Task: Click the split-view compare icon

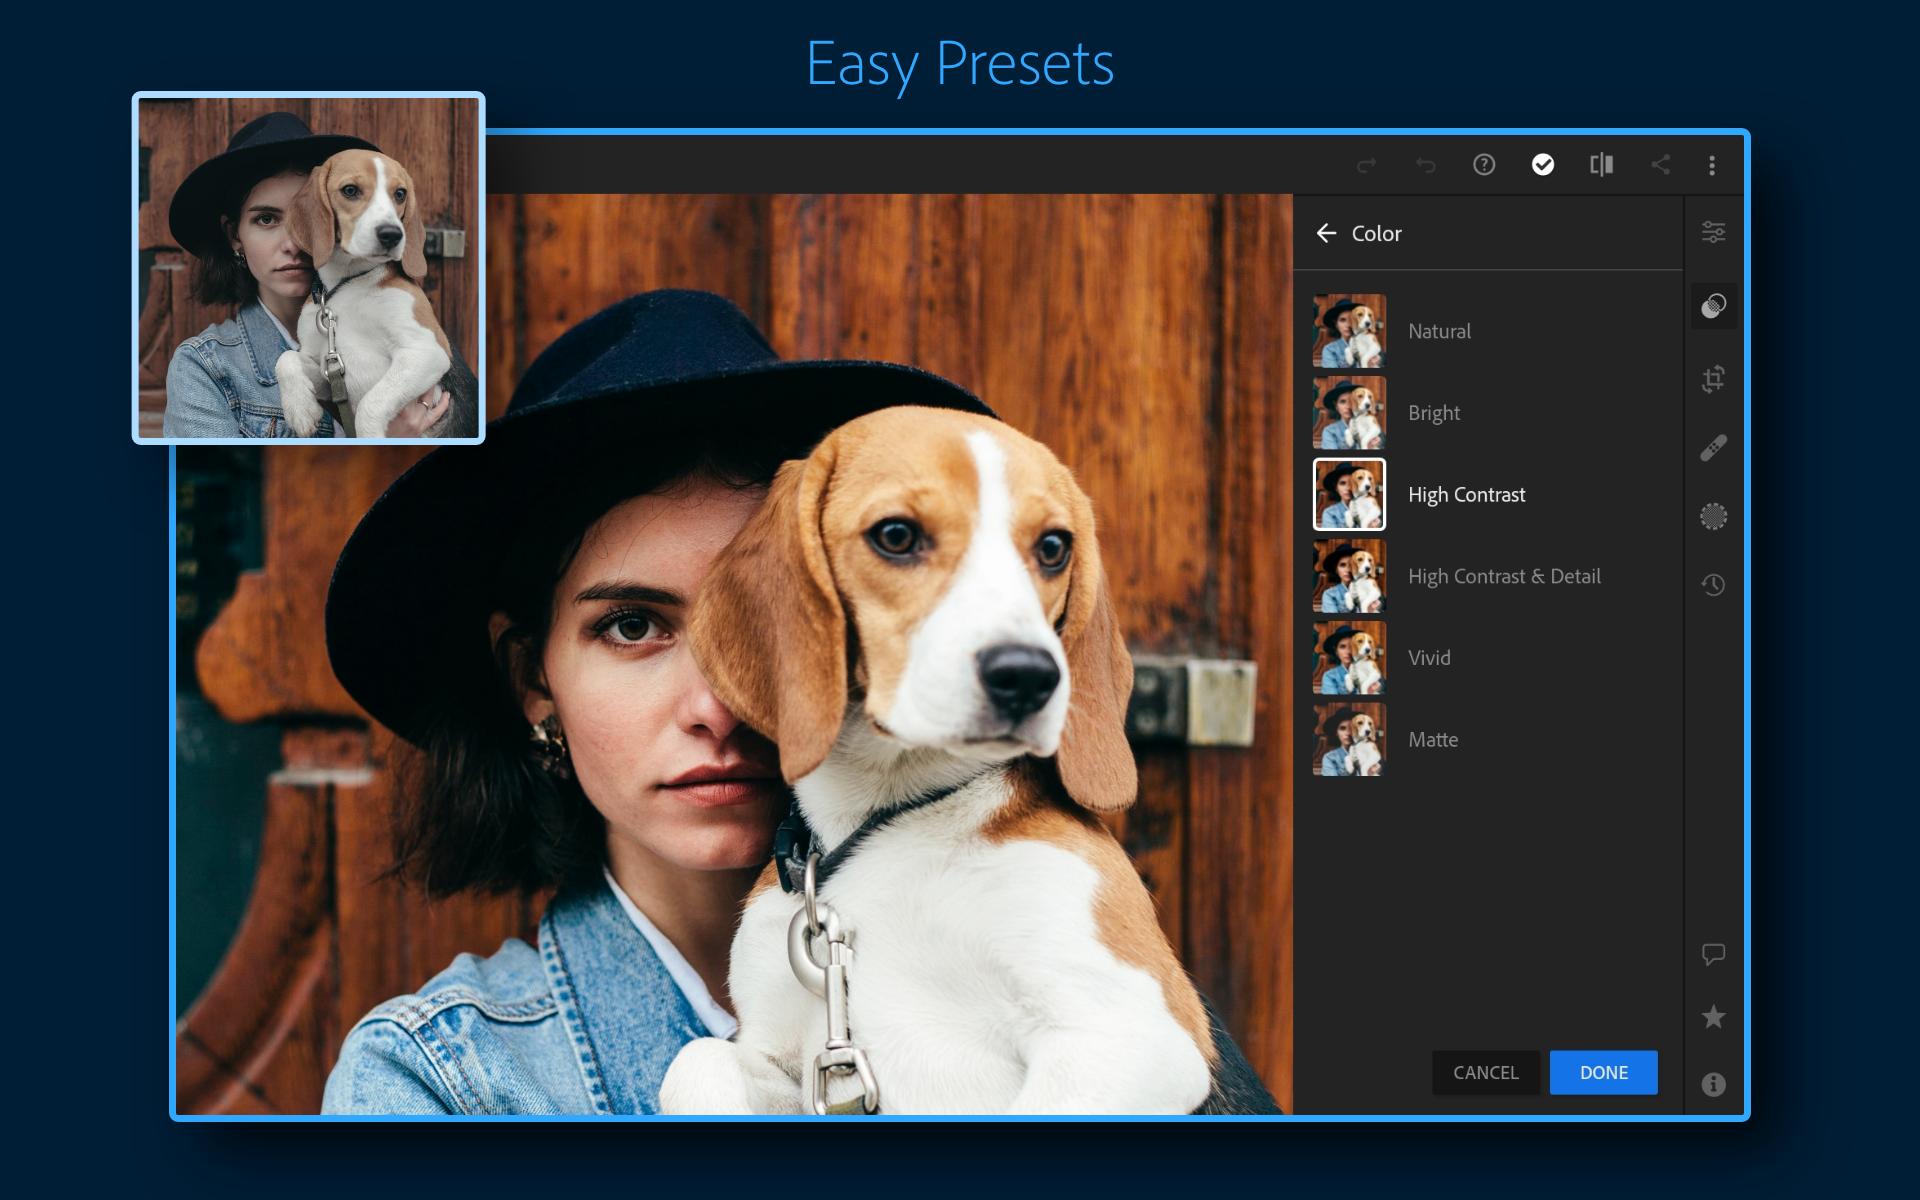Action: click(1601, 167)
